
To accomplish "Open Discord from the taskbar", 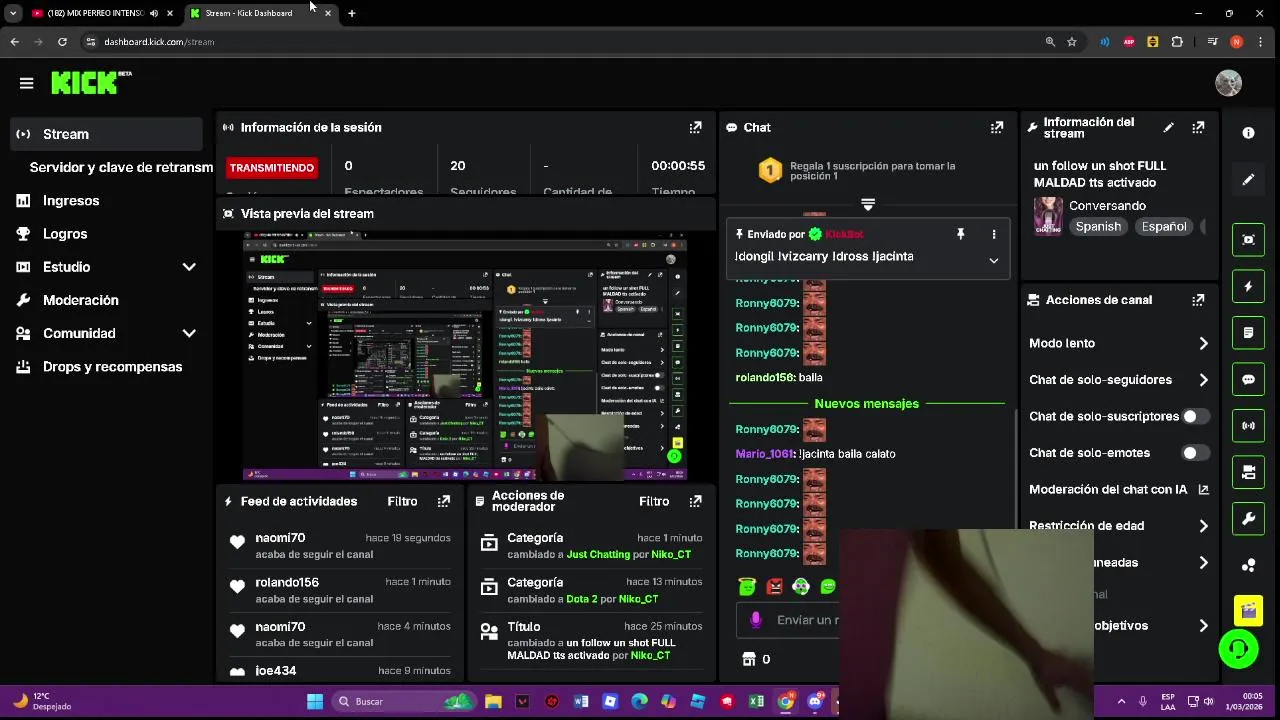I will pyautogui.click(x=814, y=701).
